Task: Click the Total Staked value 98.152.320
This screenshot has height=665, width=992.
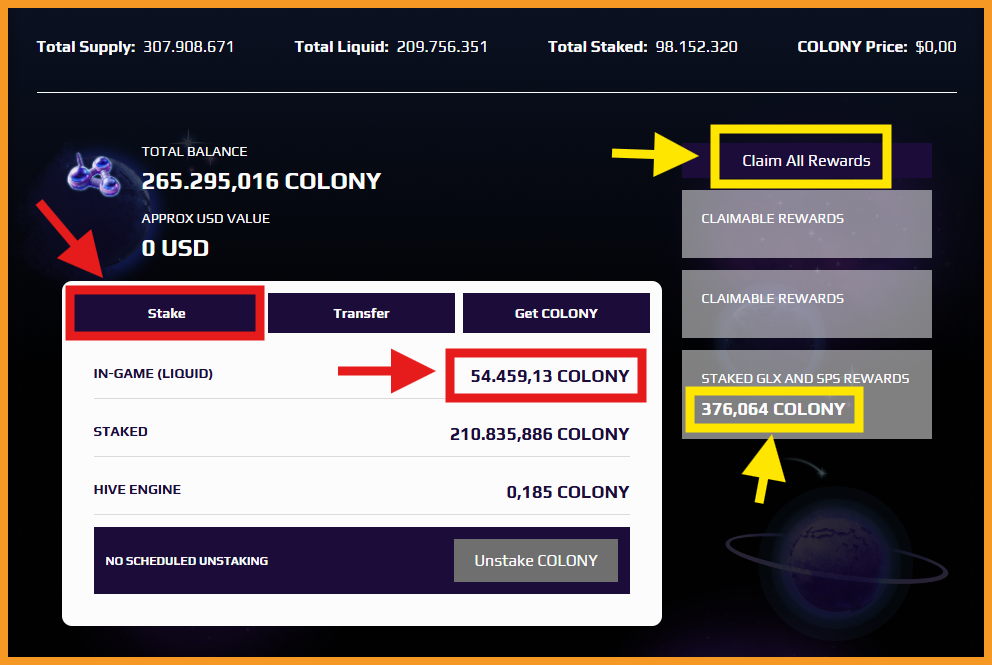Action: pos(697,47)
